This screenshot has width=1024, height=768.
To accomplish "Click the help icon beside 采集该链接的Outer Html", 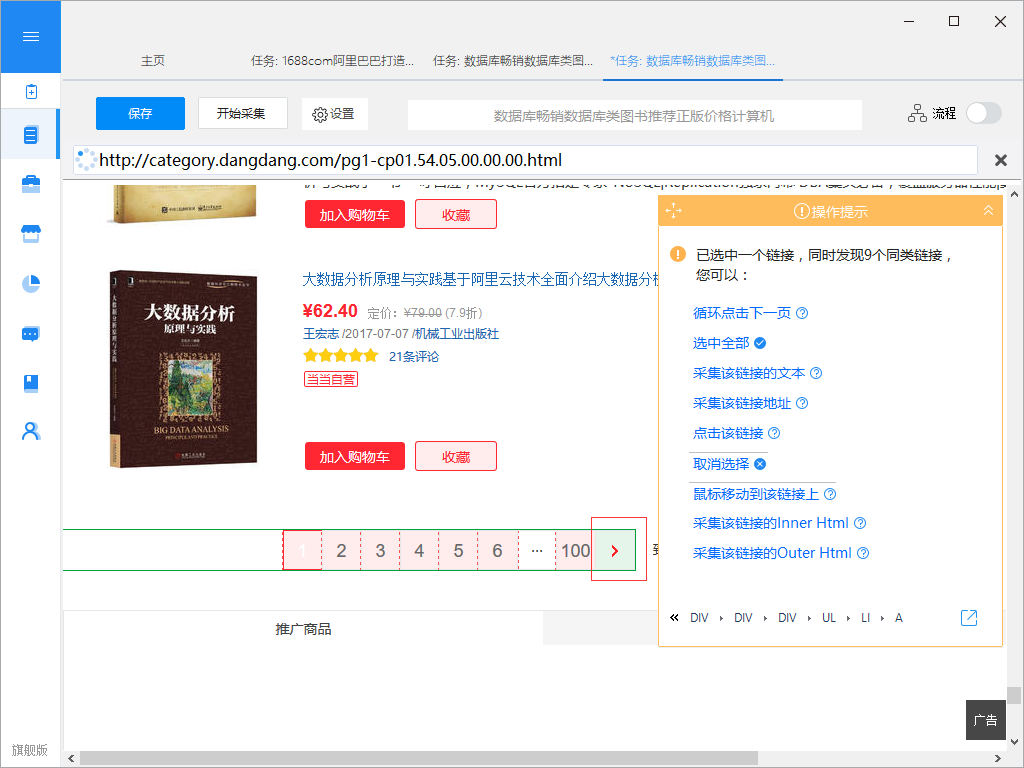I will point(863,553).
